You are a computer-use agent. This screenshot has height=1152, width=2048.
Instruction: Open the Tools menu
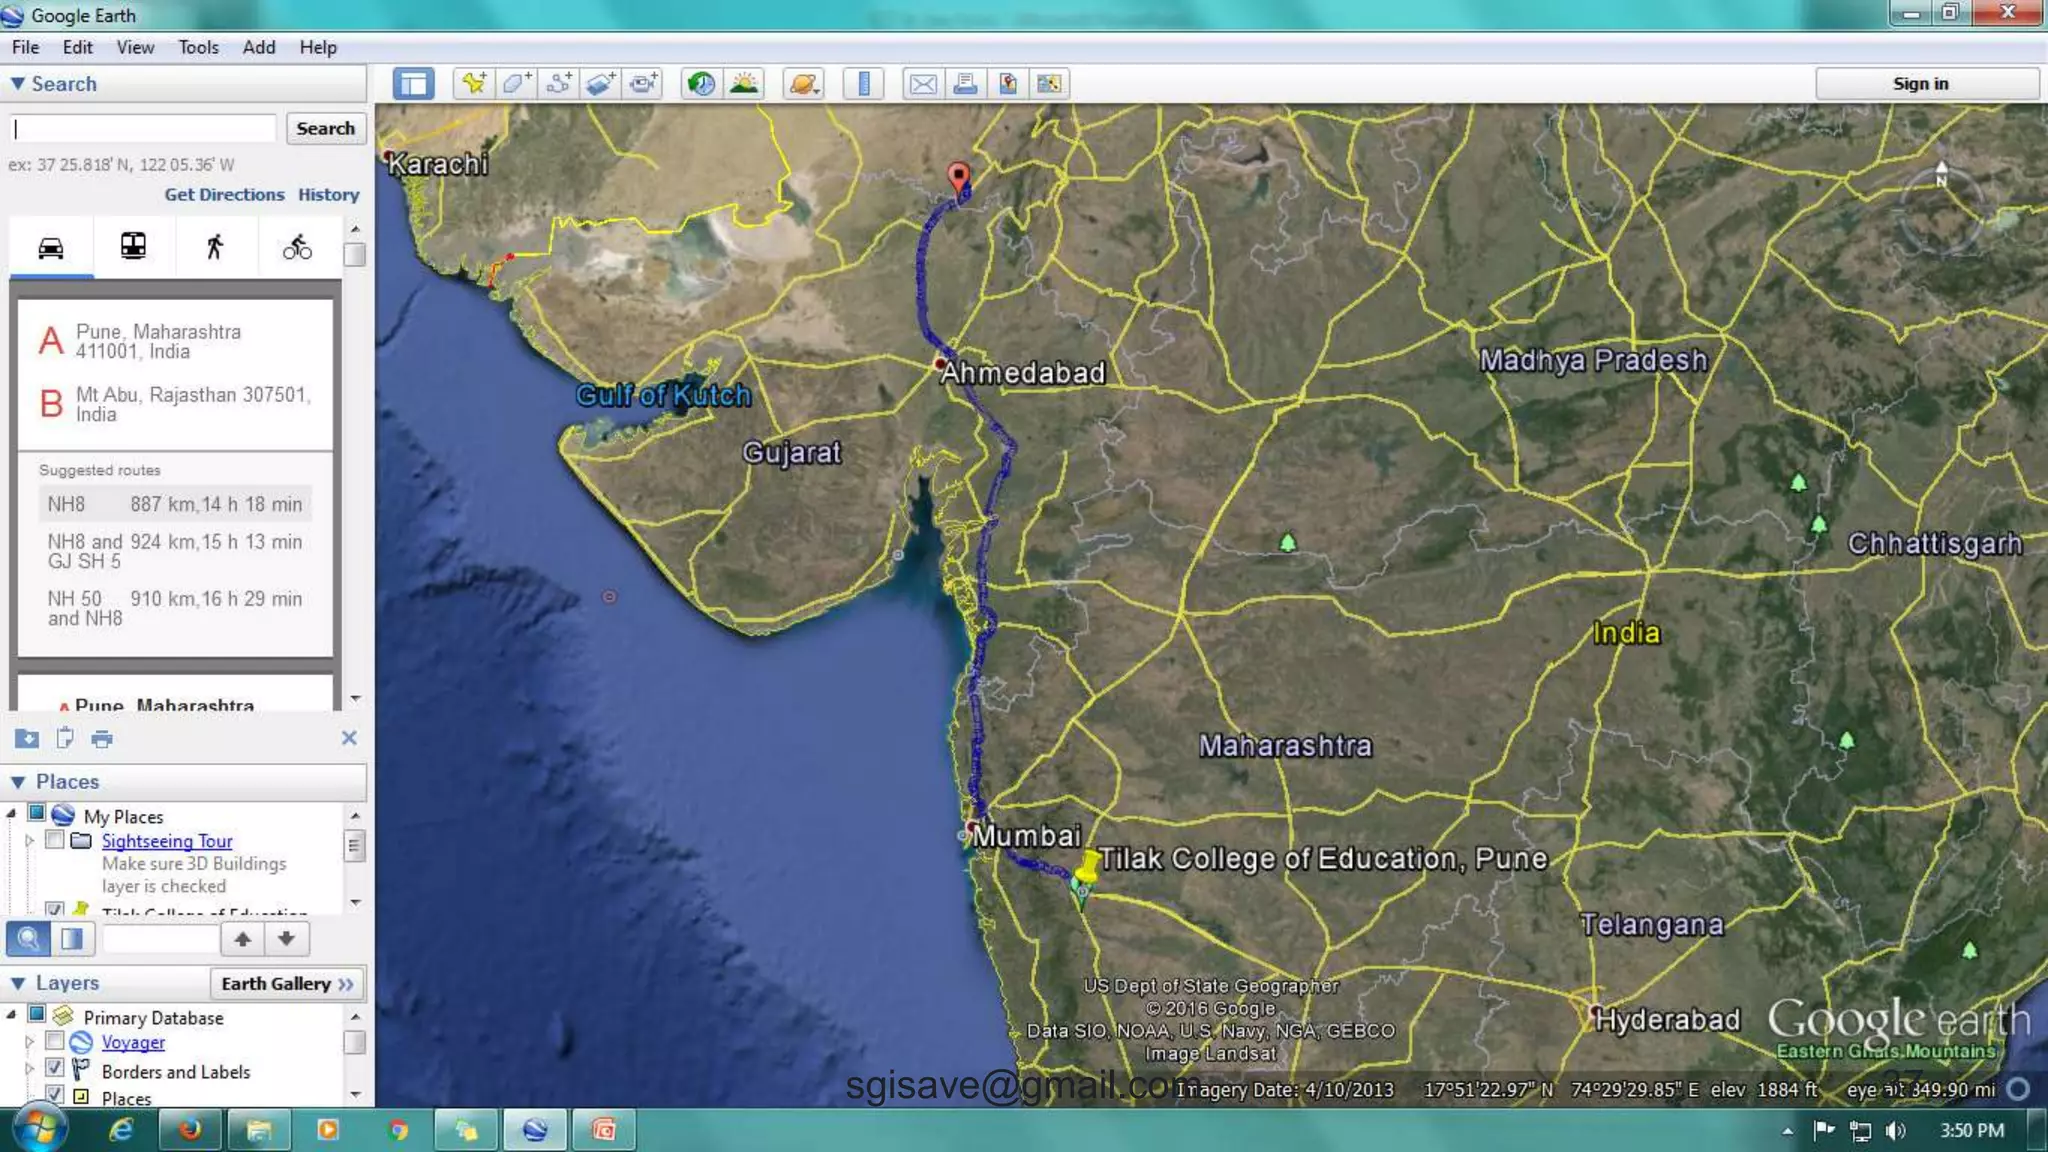coord(198,47)
